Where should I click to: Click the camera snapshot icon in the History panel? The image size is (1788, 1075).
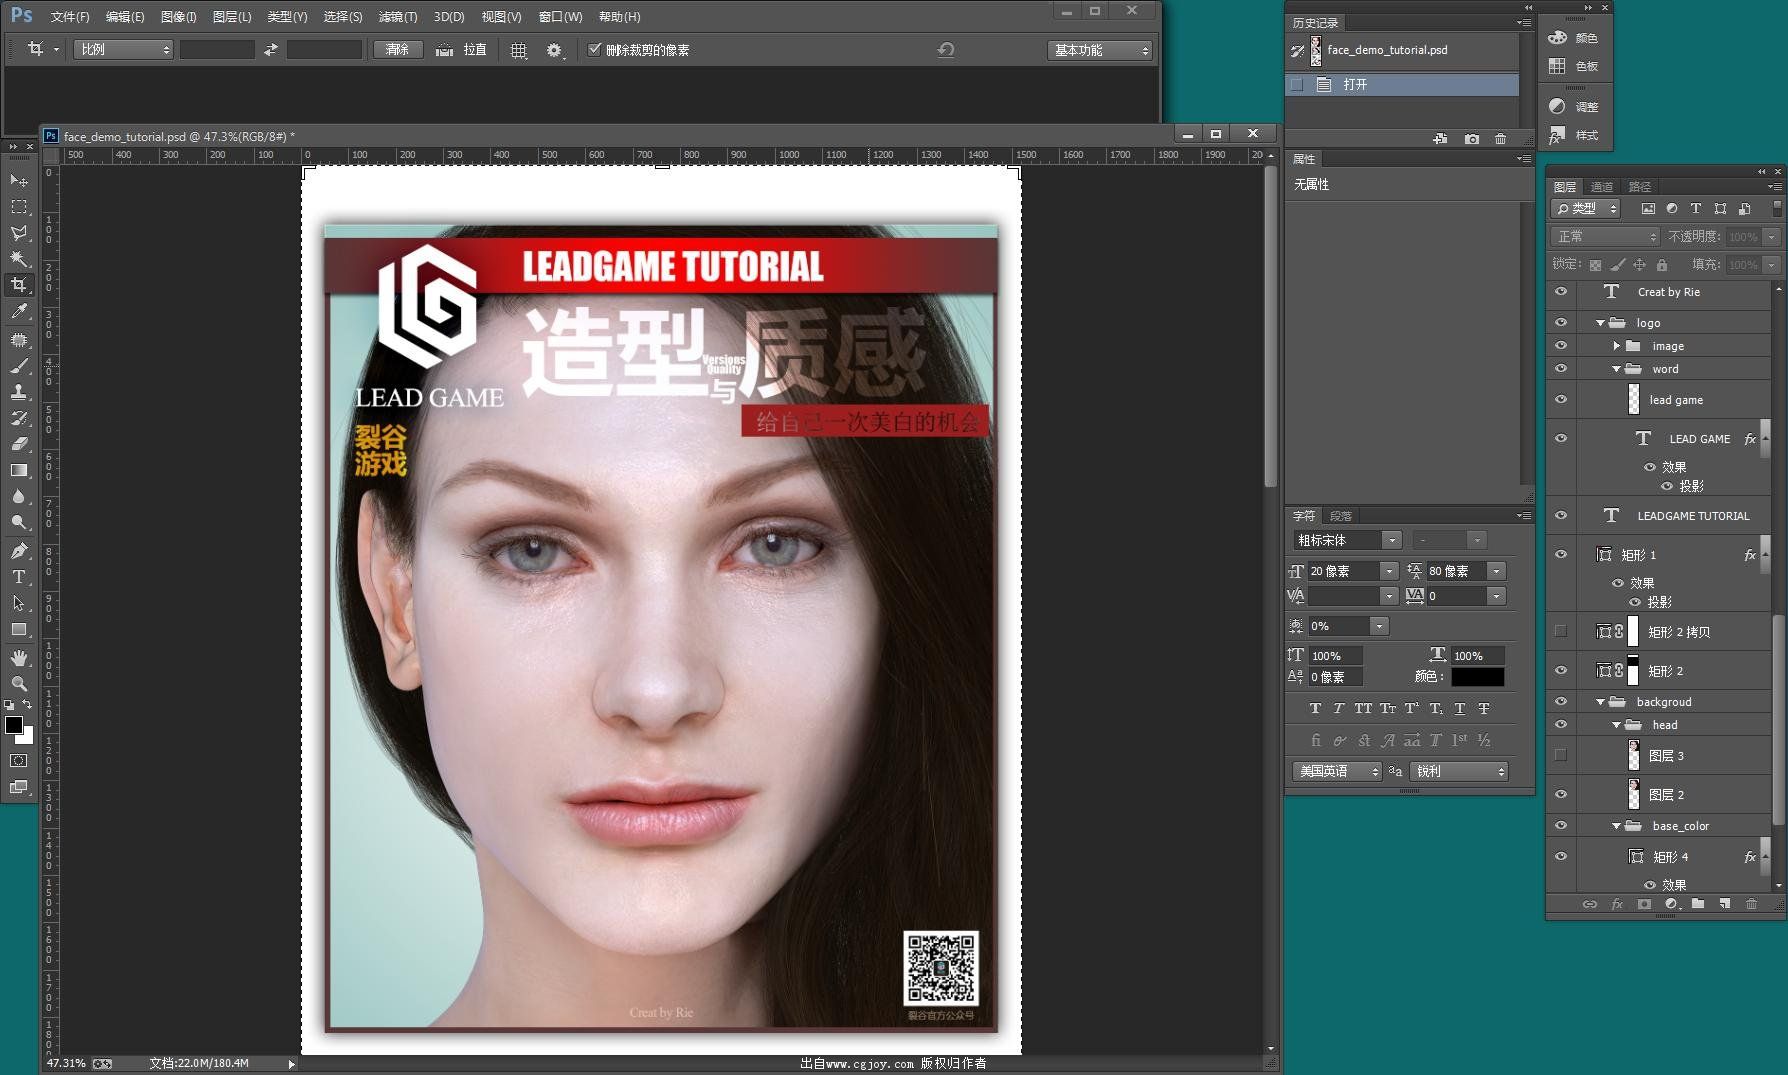pyautogui.click(x=1471, y=139)
